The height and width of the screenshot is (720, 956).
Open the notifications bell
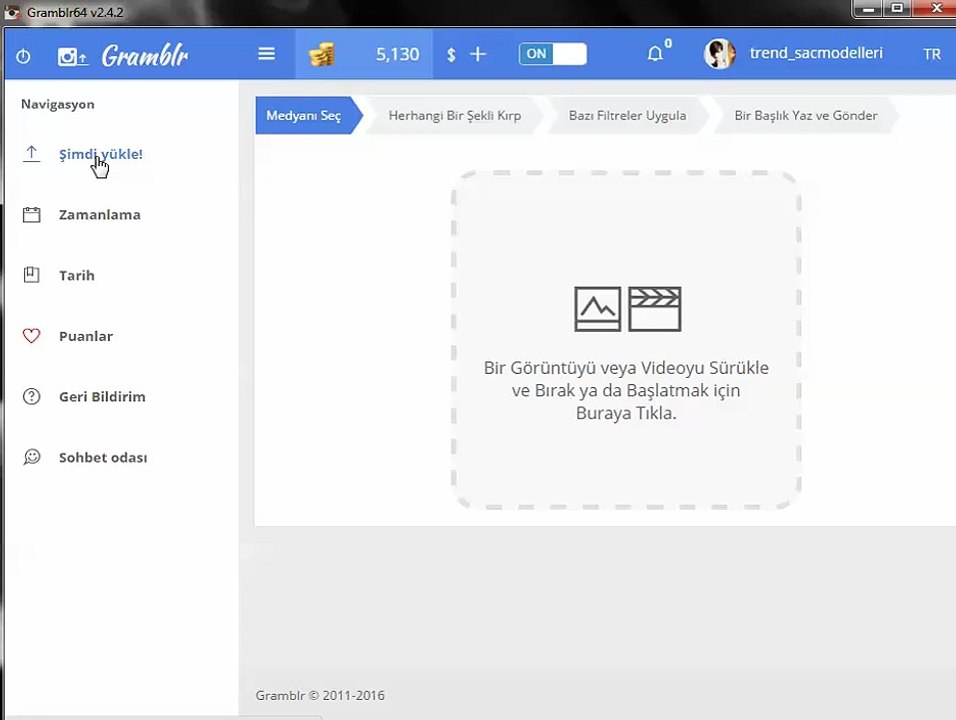[655, 54]
